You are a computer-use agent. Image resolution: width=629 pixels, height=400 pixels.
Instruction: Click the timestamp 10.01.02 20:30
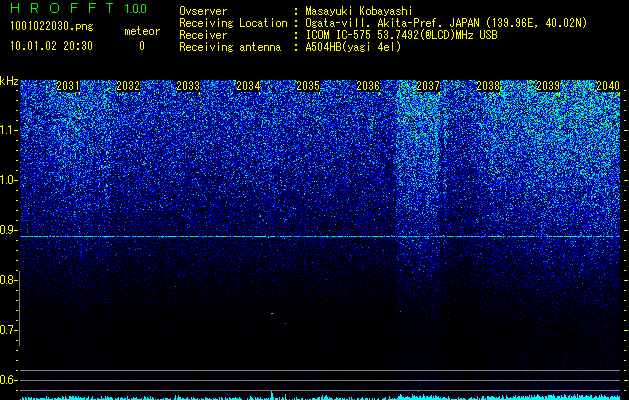click(x=51, y=46)
